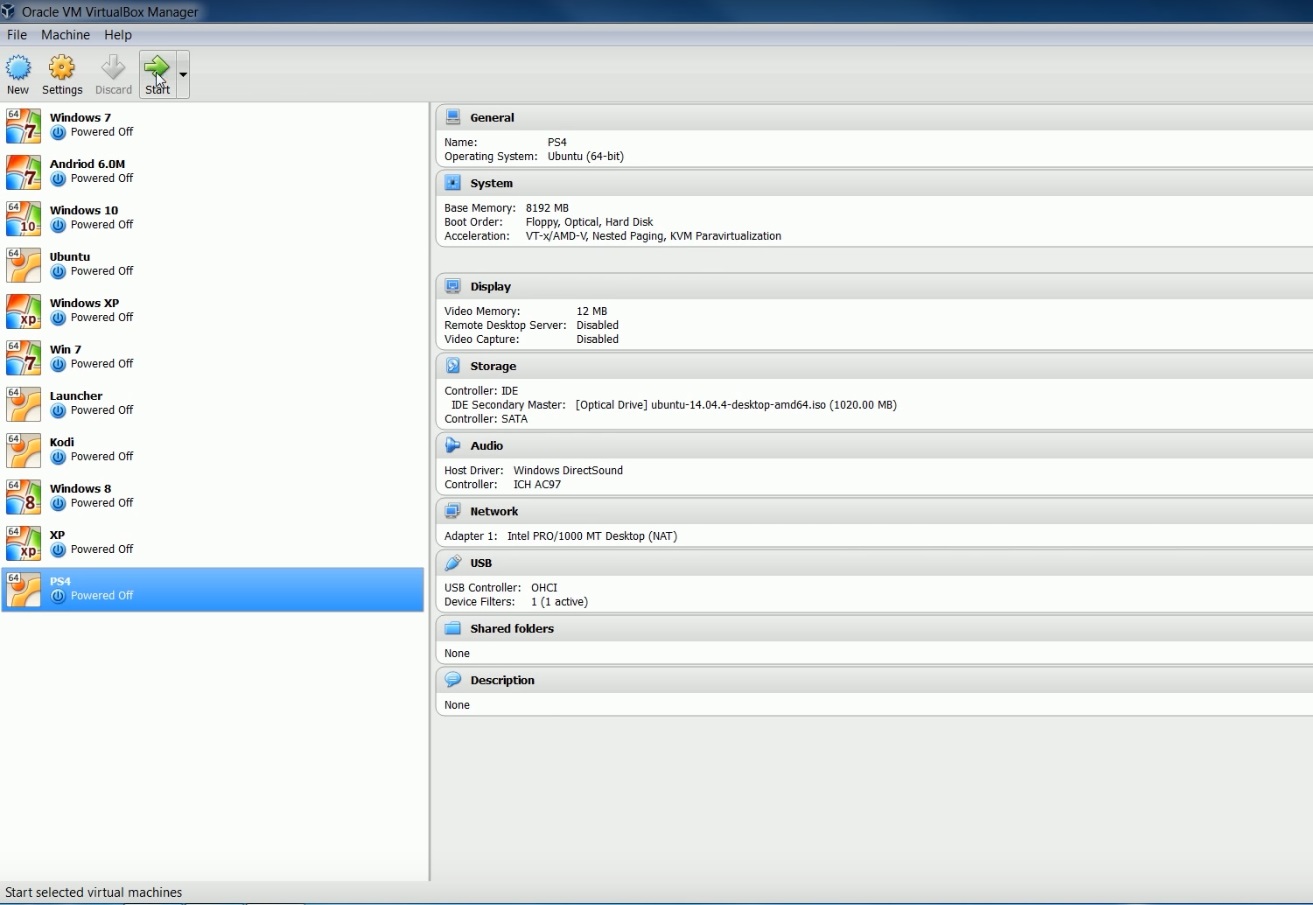This screenshot has height=905, width=1313.
Task: Click the Ubuntu (64-bit) operating system value
Action: [x=586, y=157]
